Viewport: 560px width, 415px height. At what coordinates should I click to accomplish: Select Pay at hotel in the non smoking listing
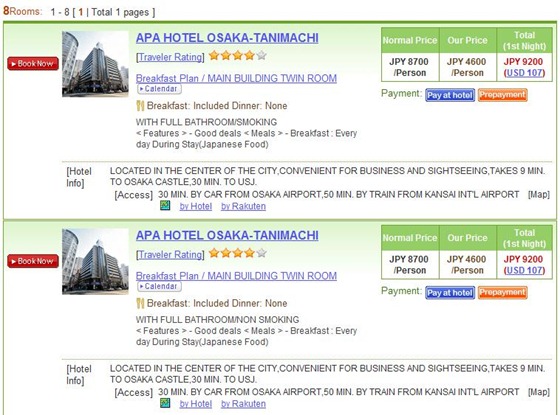click(450, 293)
